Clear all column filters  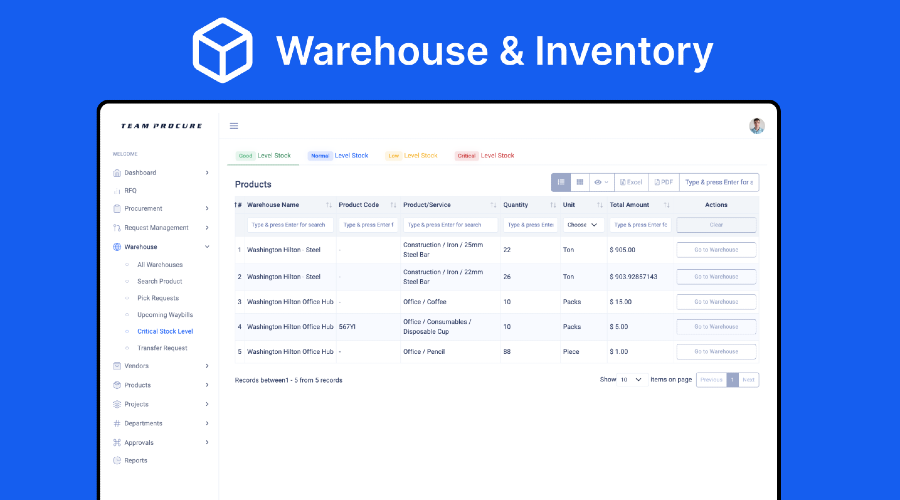716,225
